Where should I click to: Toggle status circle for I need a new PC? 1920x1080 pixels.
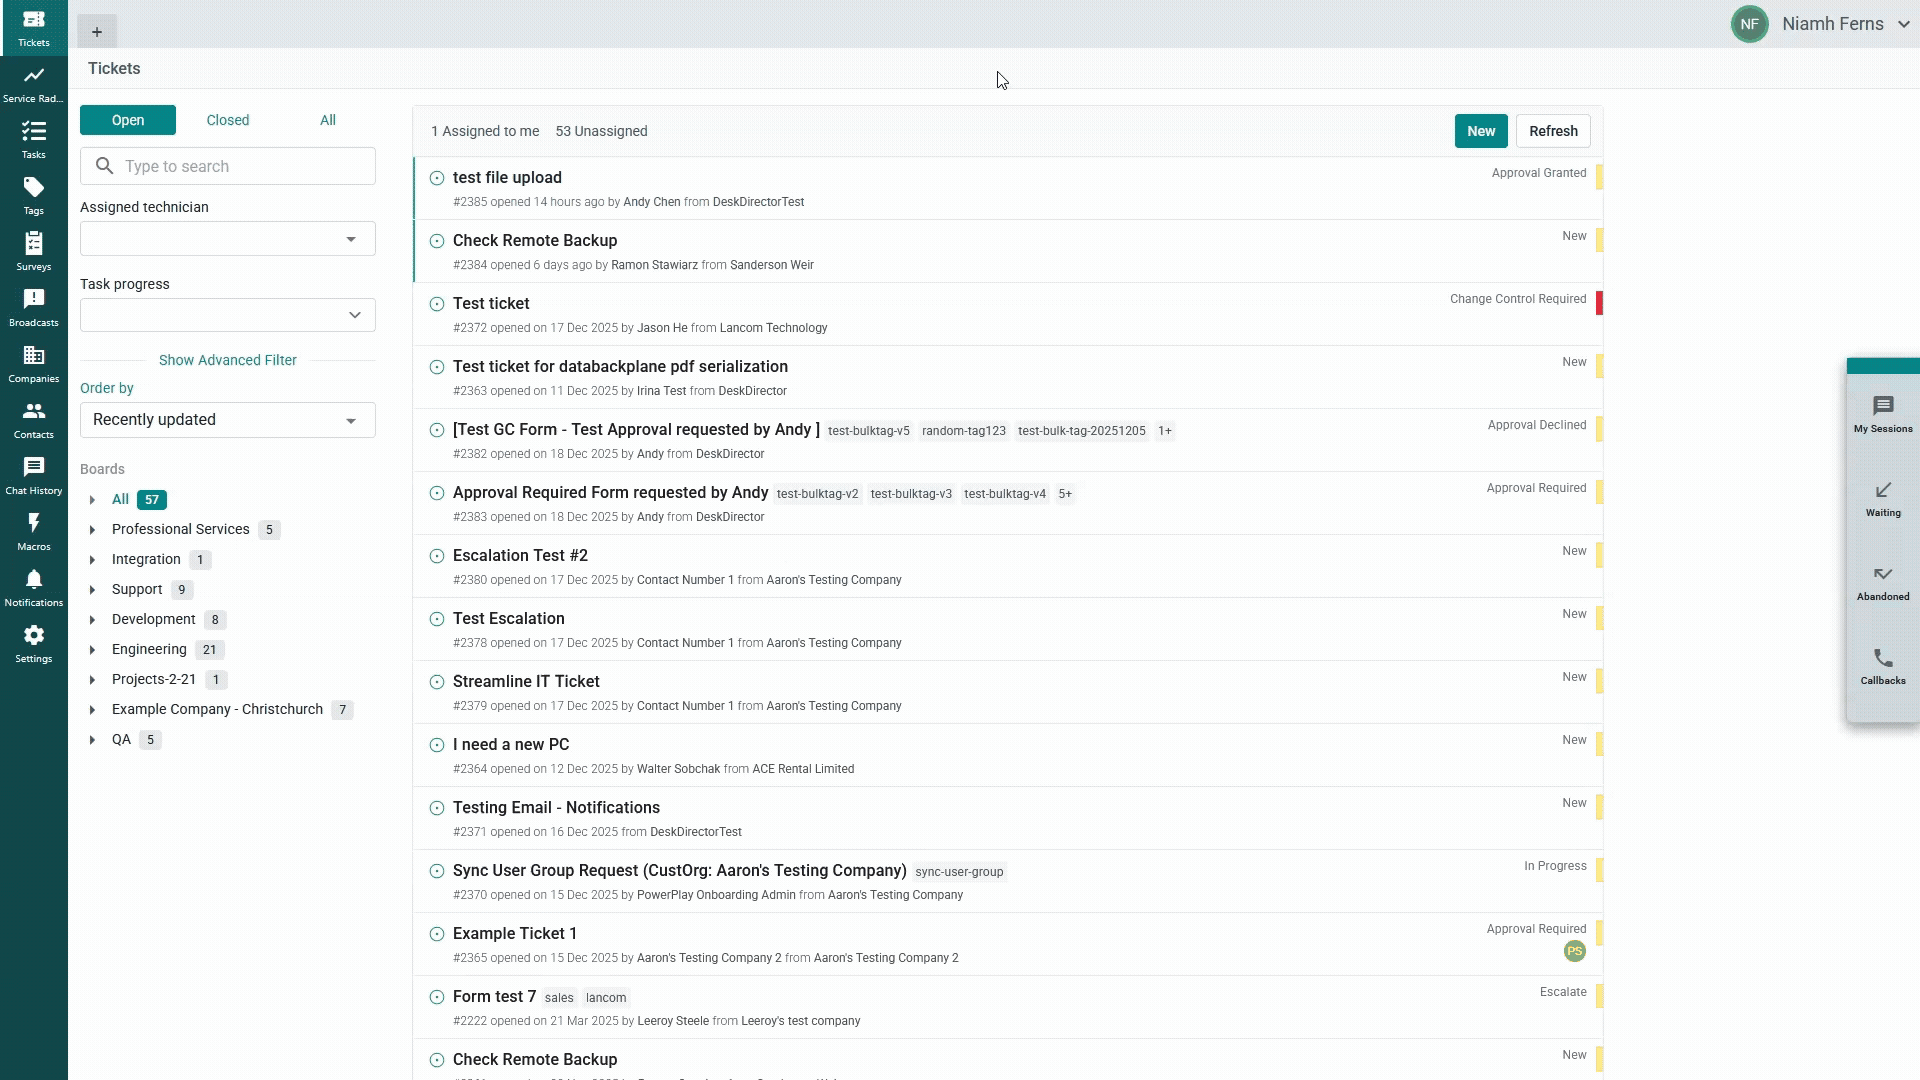(x=437, y=745)
